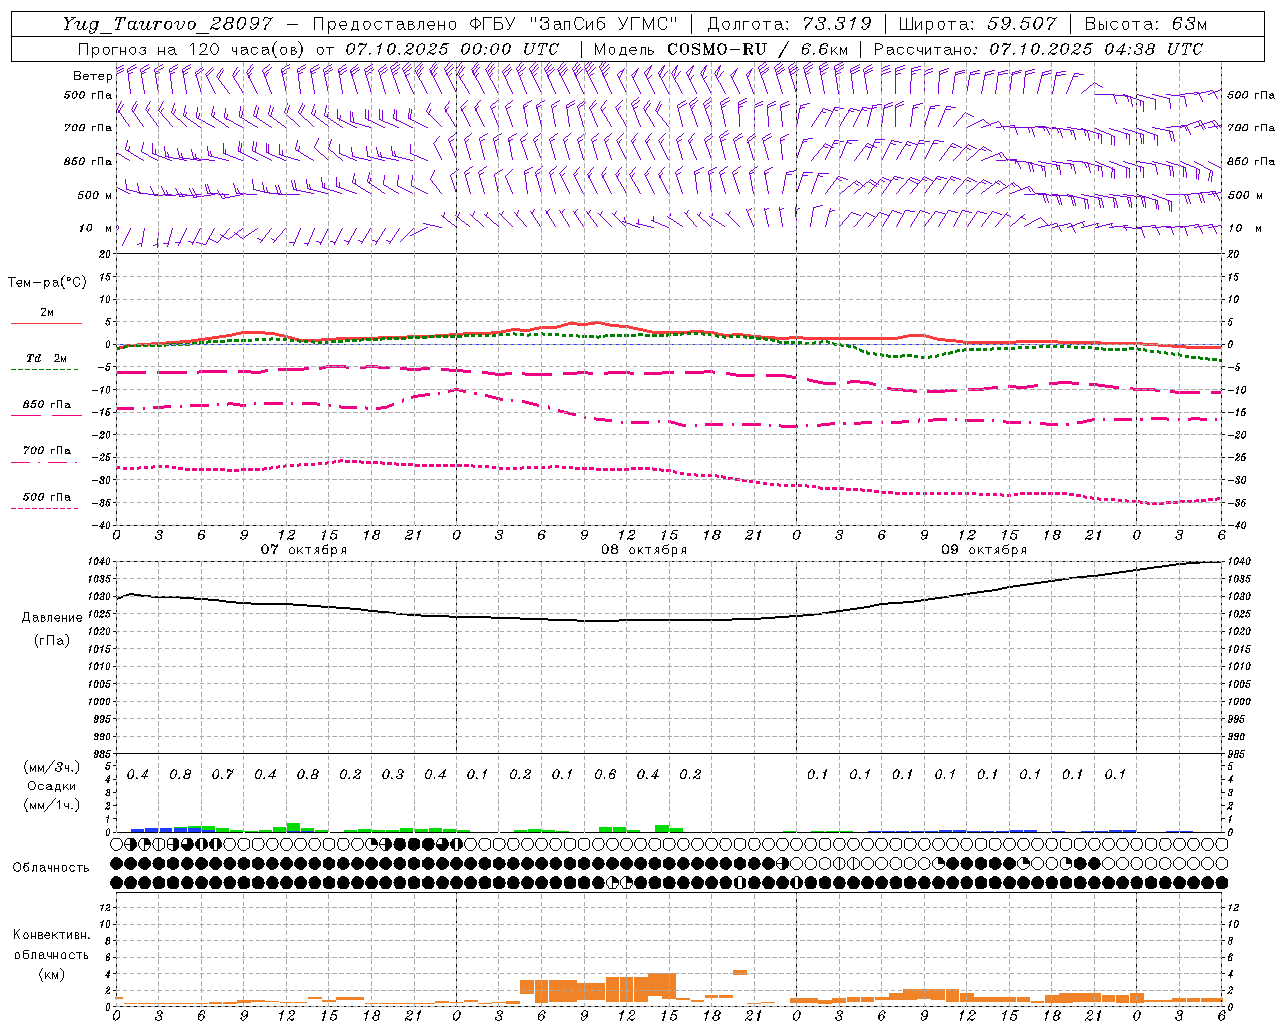Click the dotted 500 гПа temperature legend line
This screenshot has width=1280, height=1024.
coord(44,508)
